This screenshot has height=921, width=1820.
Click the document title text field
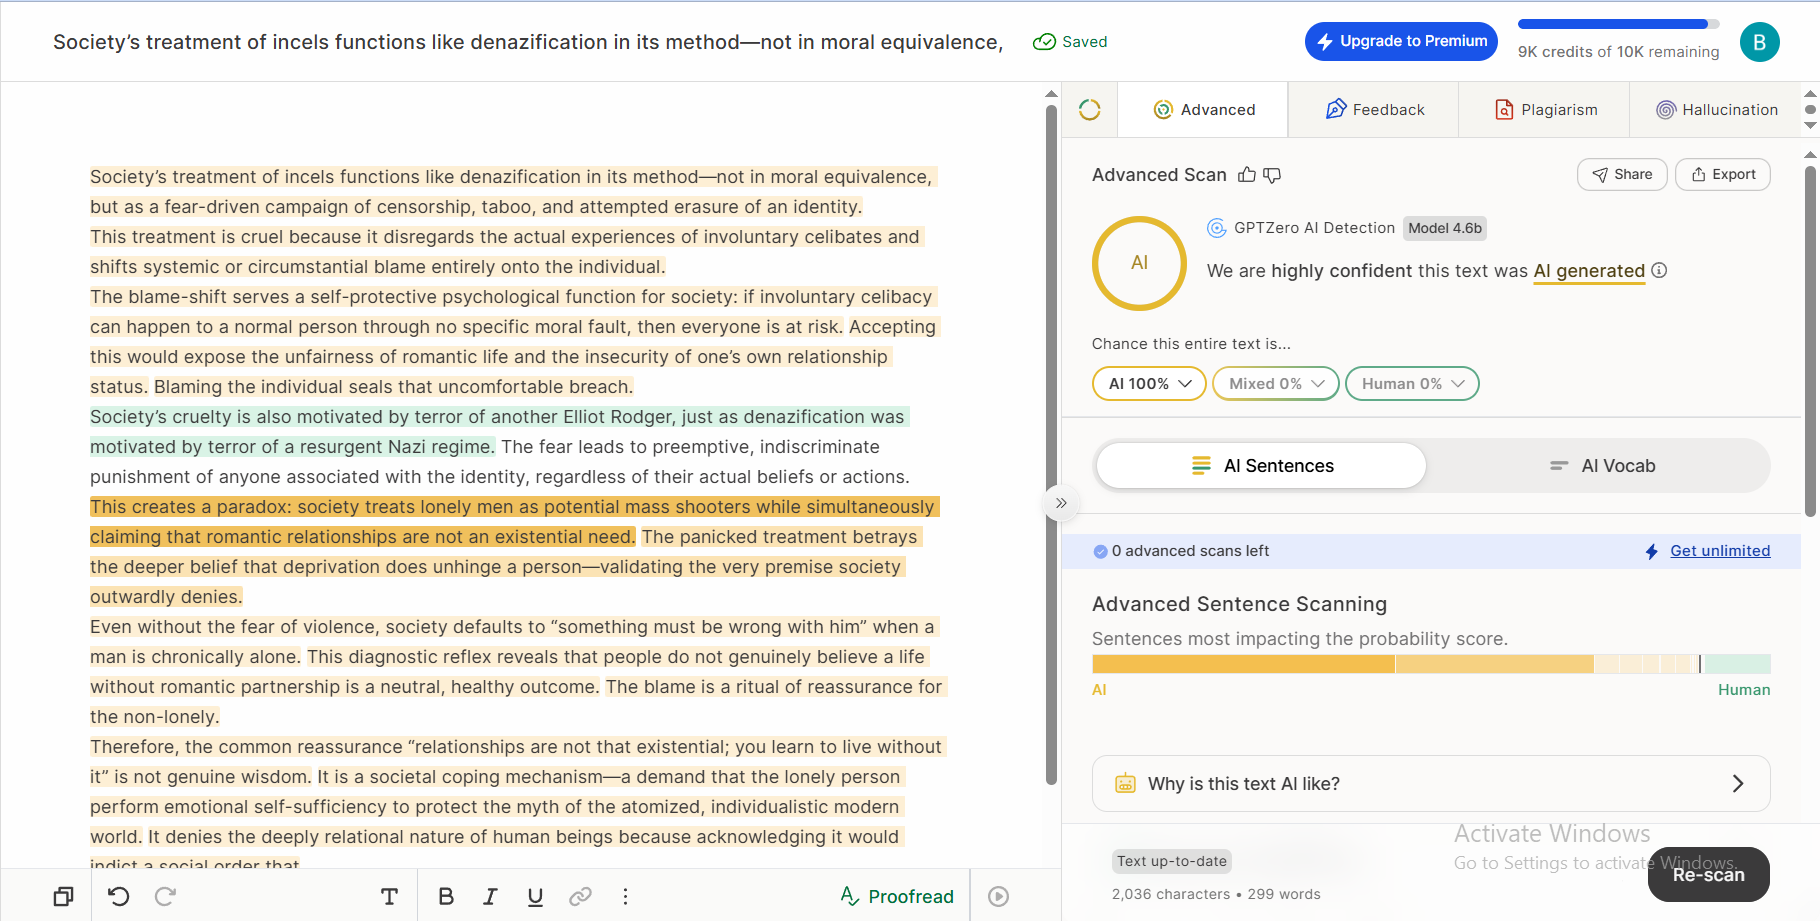528,42
